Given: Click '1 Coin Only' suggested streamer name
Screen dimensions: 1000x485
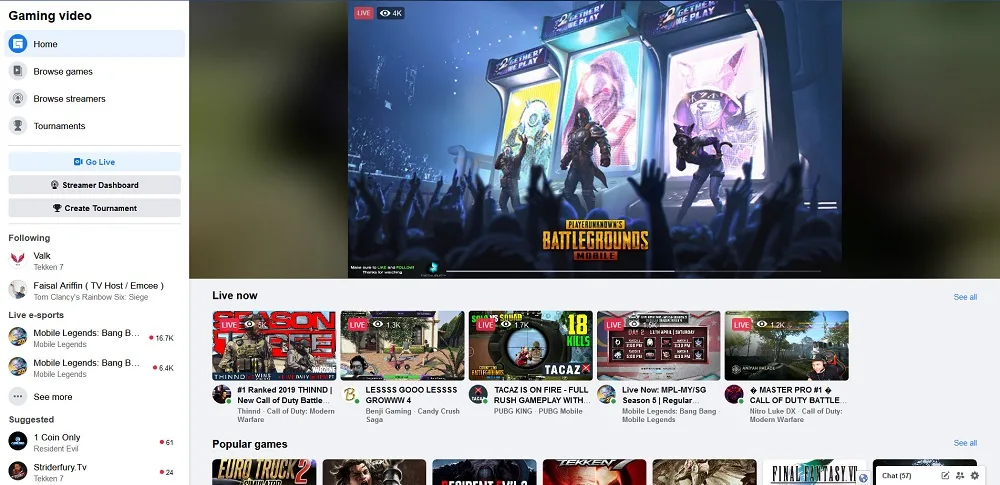Looking at the screenshot, I should pyautogui.click(x=57, y=437).
